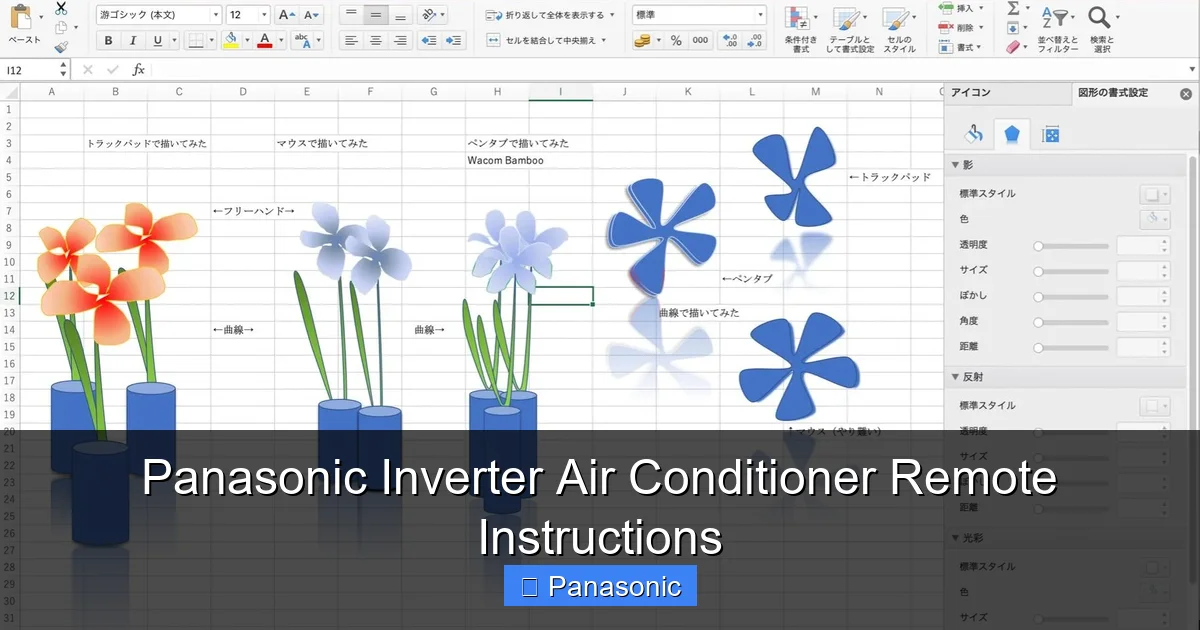The image size is (1200, 630).
Task: Toggle Underline formatting
Action: pos(158,40)
